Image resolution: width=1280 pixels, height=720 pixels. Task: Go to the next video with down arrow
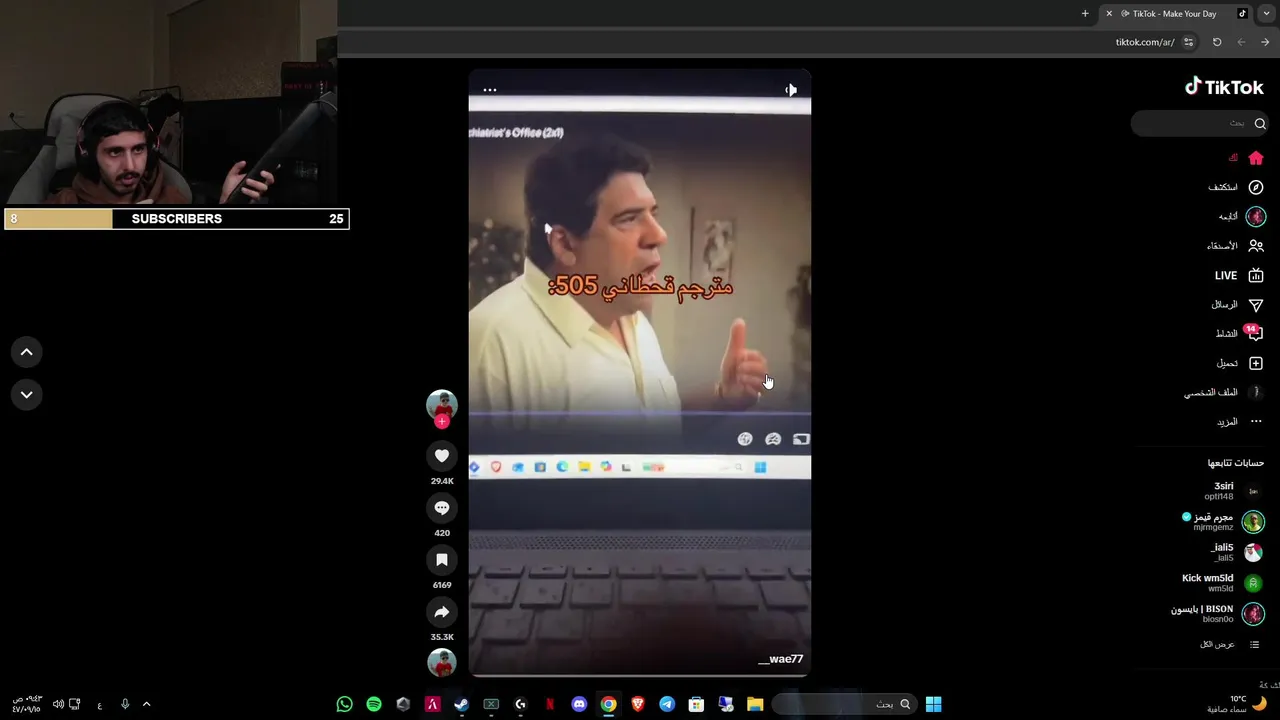[27, 395]
